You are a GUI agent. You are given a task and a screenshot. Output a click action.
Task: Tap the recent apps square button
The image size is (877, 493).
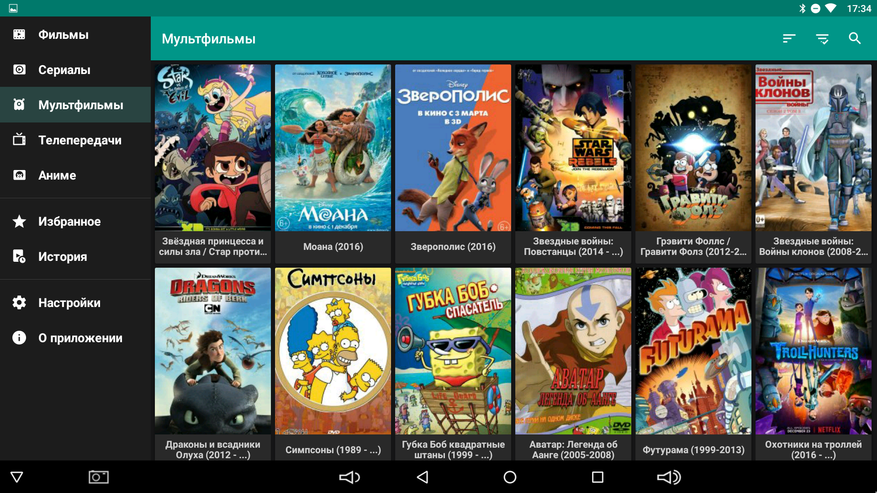pyautogui.click(x=597, y=477)
